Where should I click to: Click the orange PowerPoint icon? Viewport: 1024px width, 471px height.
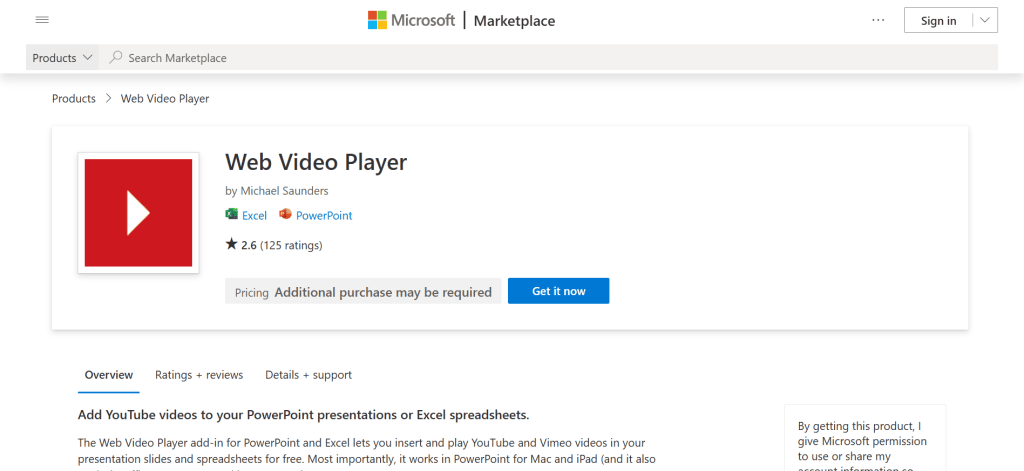point(285,215)
